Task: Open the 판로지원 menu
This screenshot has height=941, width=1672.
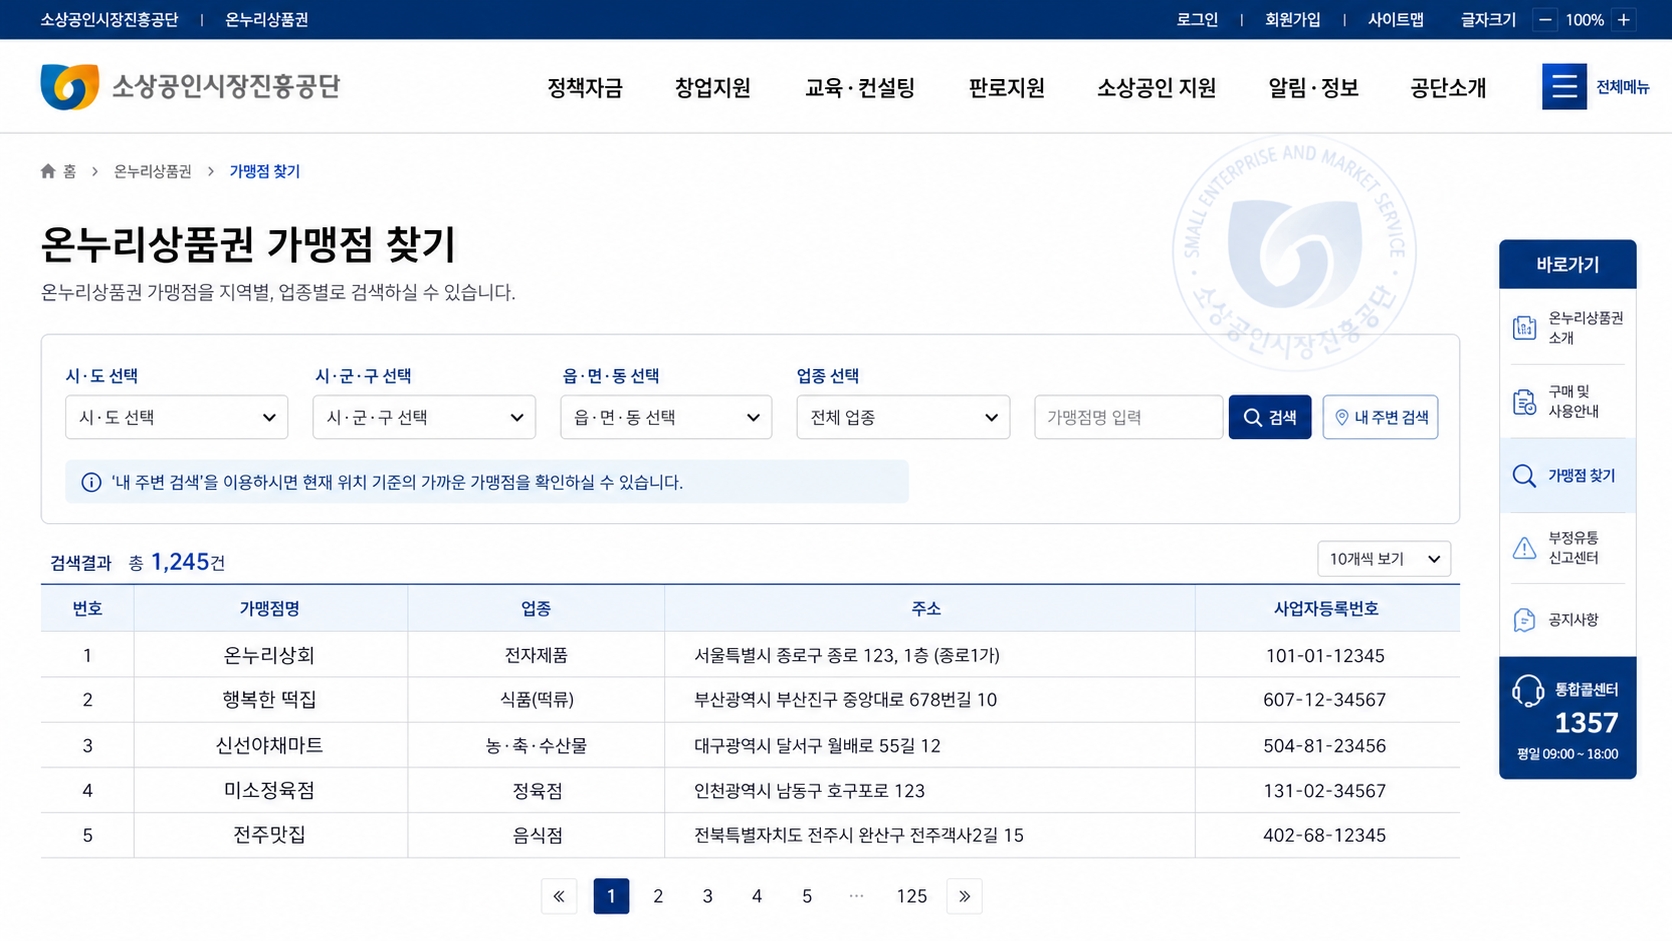Action: click(1006, 88)
